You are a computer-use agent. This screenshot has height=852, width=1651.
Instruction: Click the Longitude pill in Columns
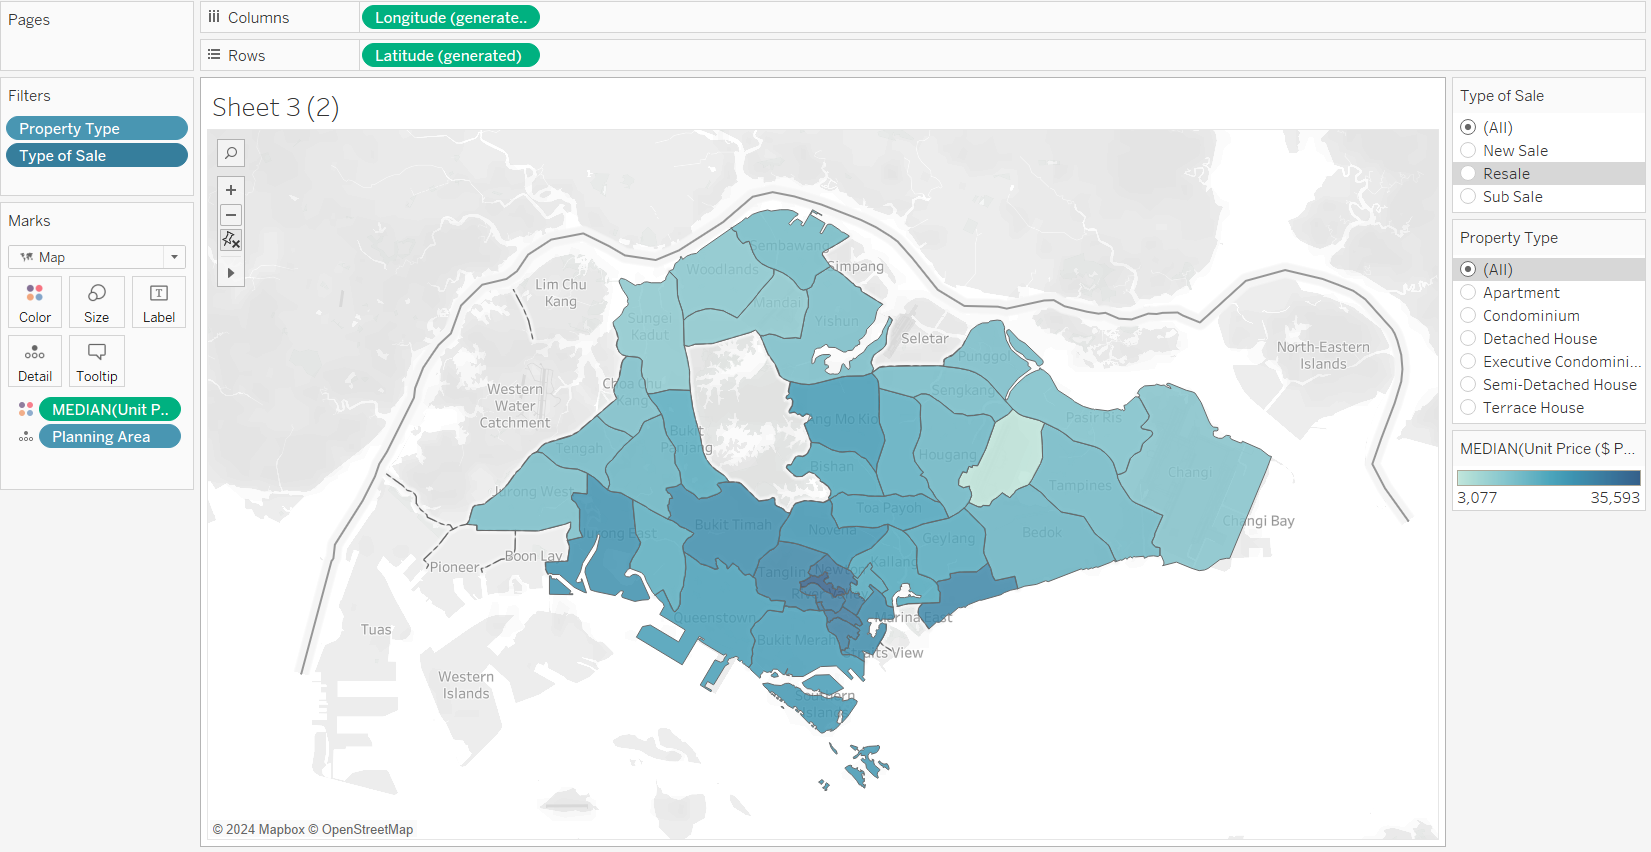tap(449, 18)
